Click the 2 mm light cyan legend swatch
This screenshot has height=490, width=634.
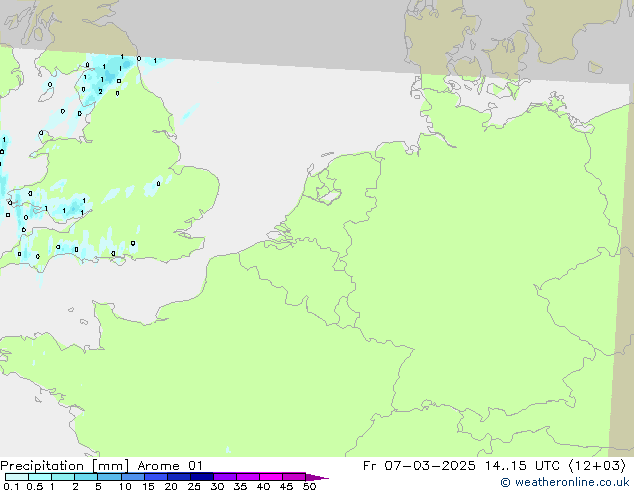point(86,477)
